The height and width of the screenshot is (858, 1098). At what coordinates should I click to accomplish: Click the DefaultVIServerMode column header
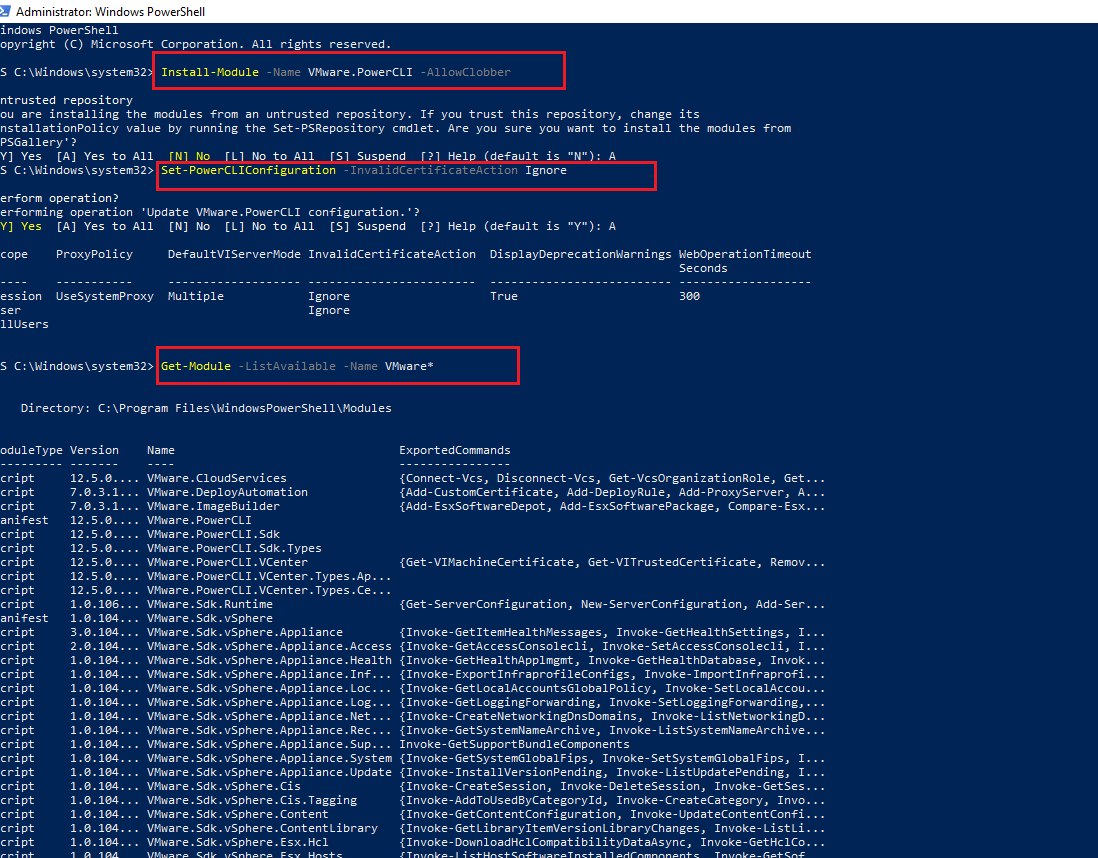point(234,254)
